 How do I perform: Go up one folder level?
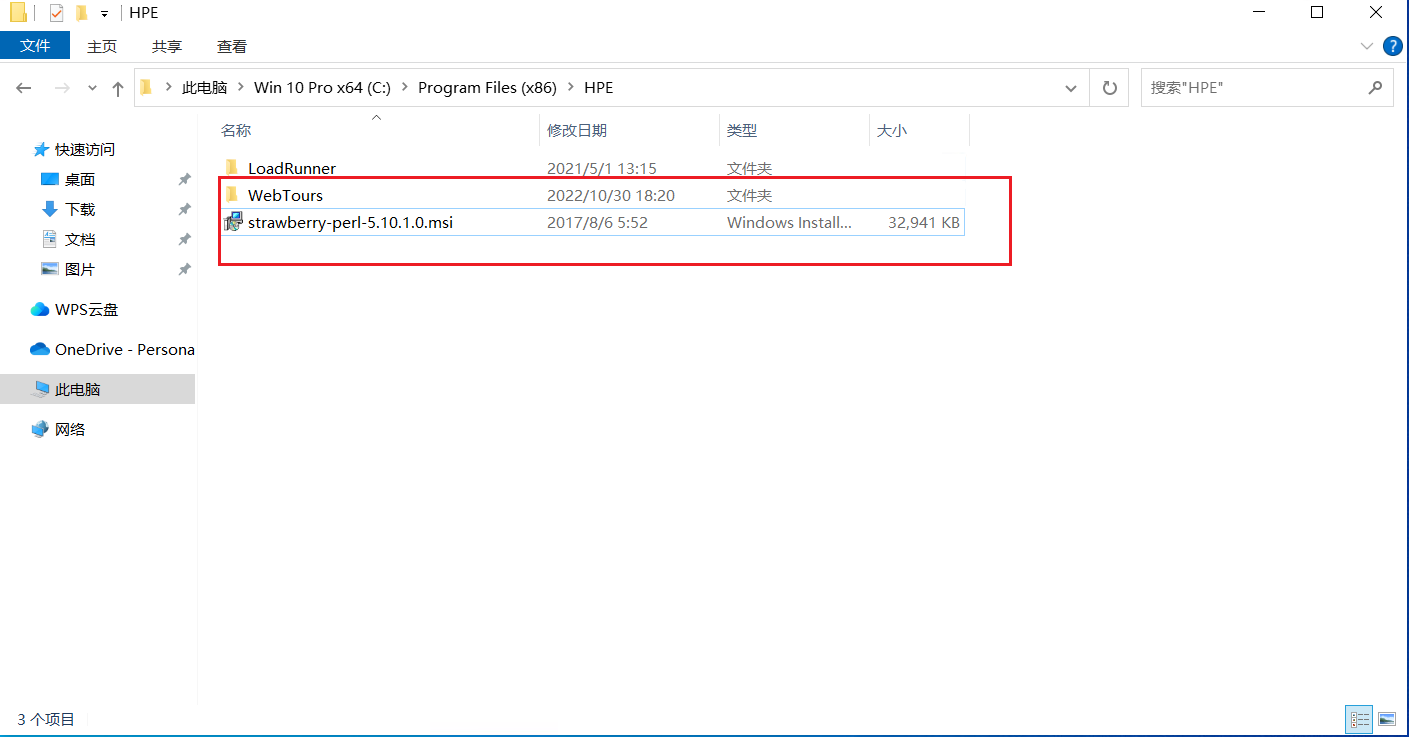point(118,88)
